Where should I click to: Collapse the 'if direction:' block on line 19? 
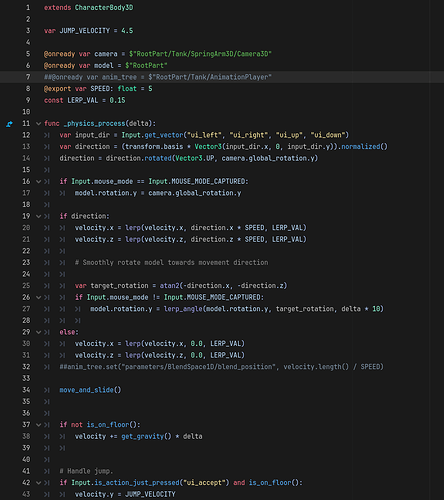pos(38,216)
